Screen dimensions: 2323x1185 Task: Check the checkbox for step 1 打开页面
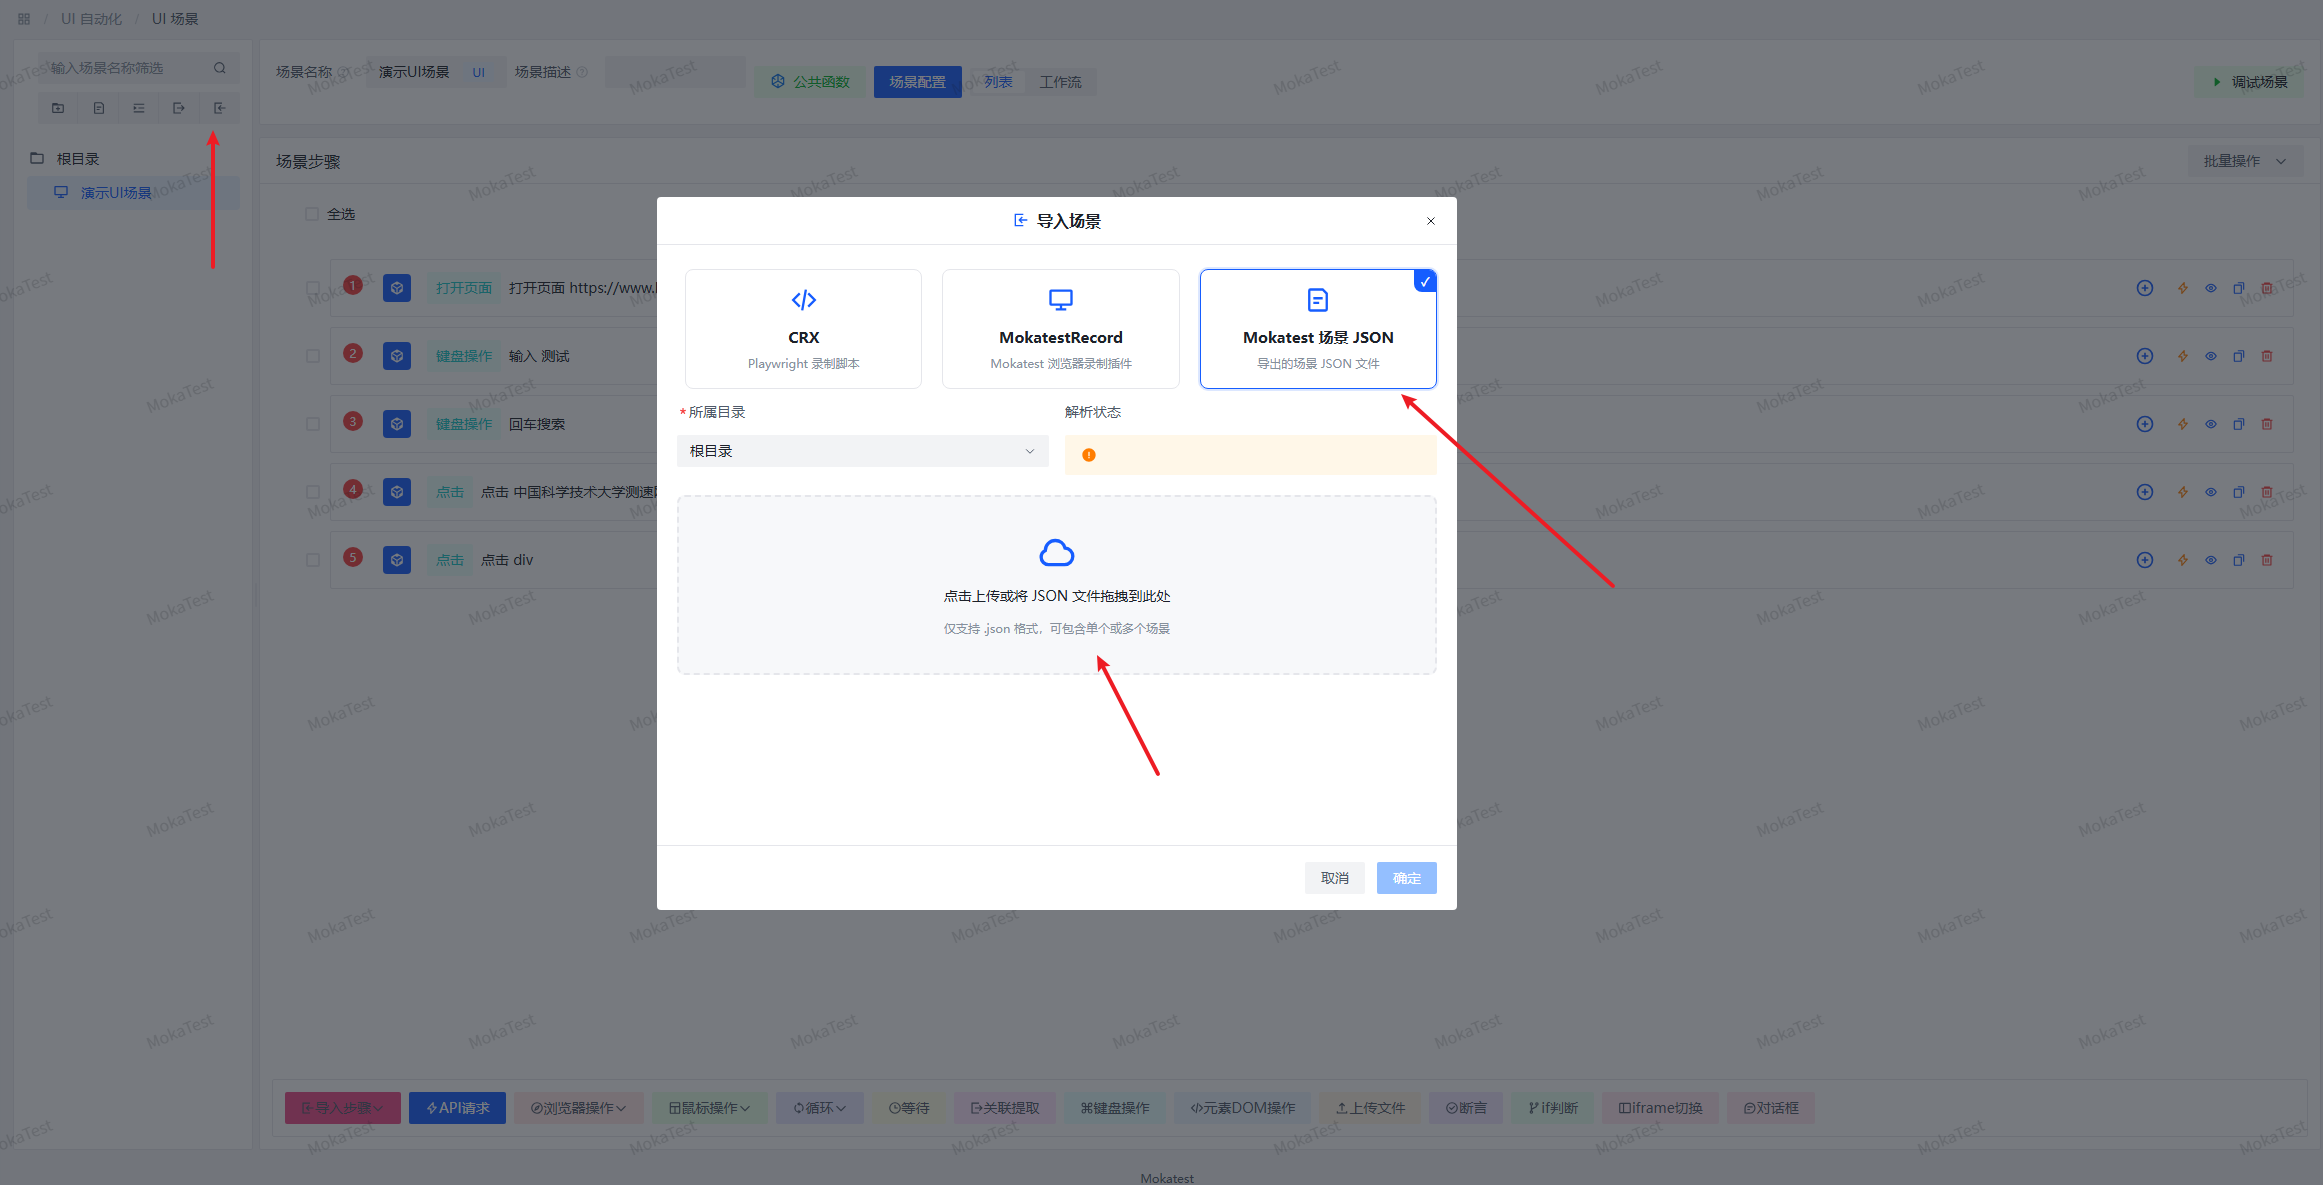pyautogui.click(x=313, y=288)
